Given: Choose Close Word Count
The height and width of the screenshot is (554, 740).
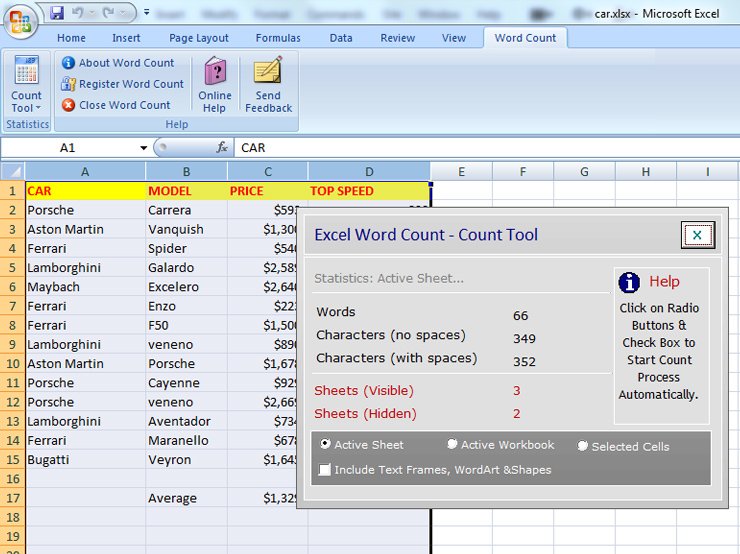Looking at the screenshot, I should 116,105.
